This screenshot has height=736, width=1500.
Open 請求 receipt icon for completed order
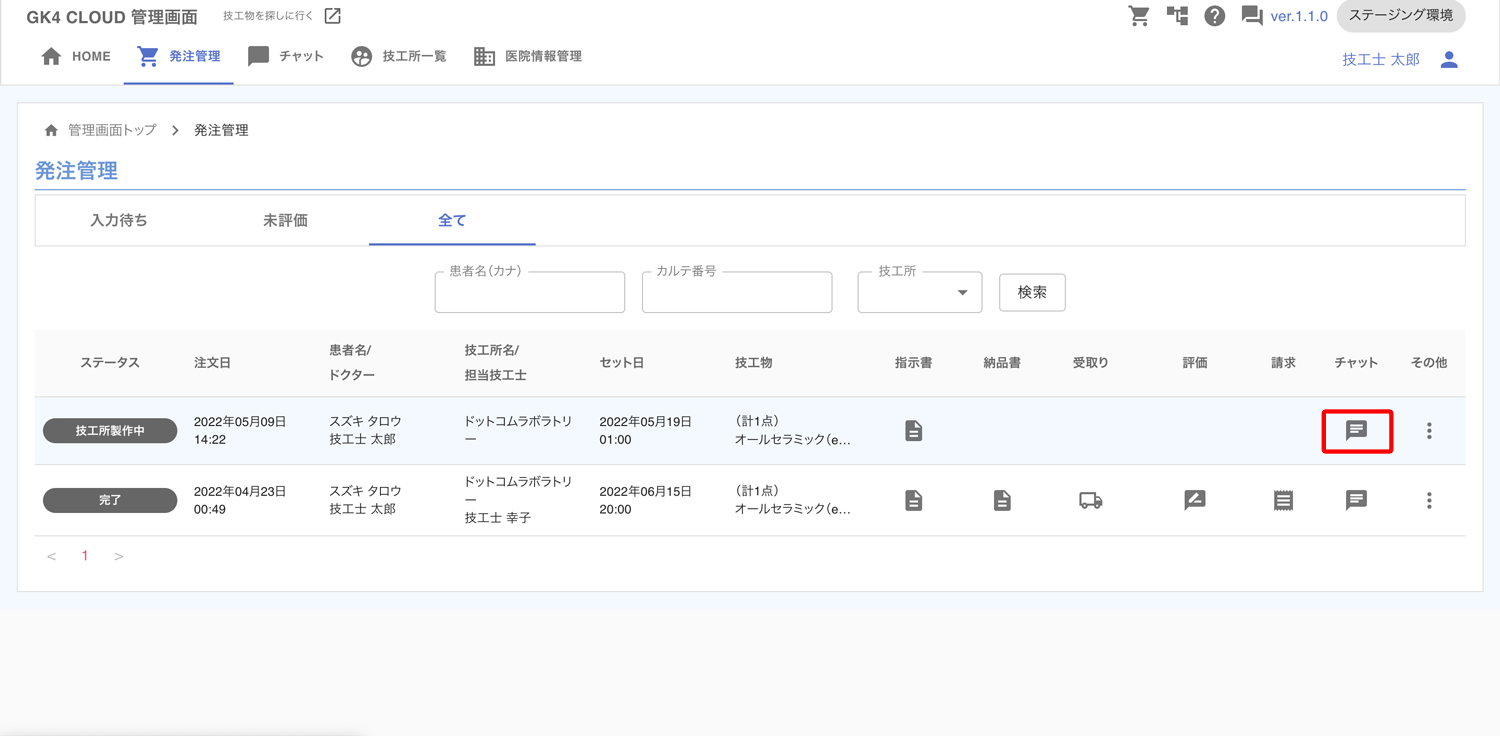(1283, 501)
